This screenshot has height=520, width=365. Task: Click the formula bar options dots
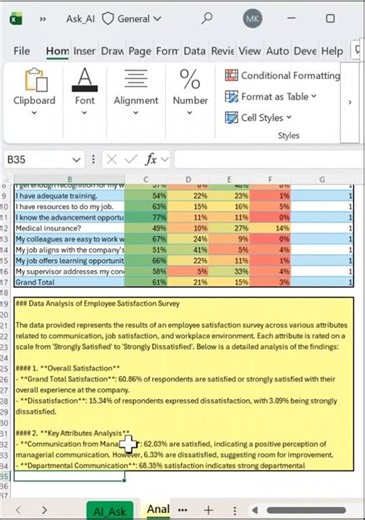pos(93,159)
